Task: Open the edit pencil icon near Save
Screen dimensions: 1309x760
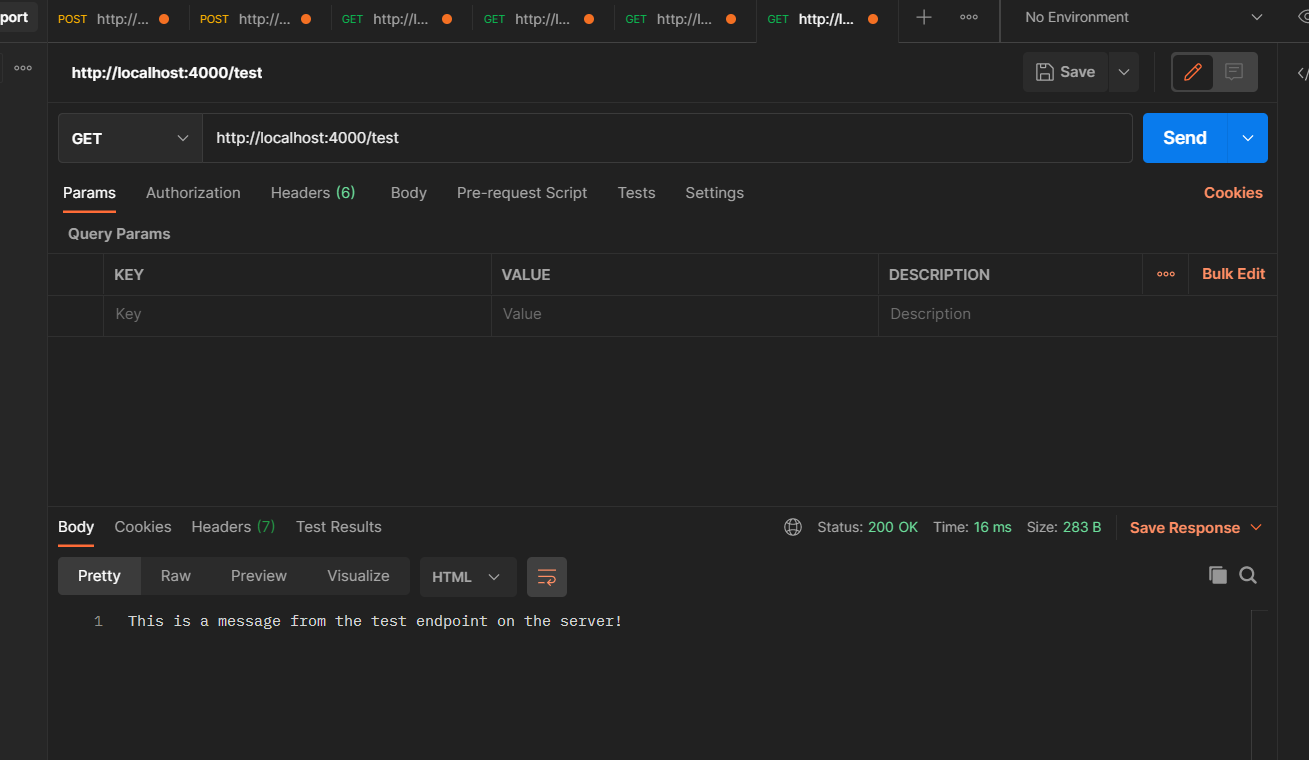Action: 1192,71
